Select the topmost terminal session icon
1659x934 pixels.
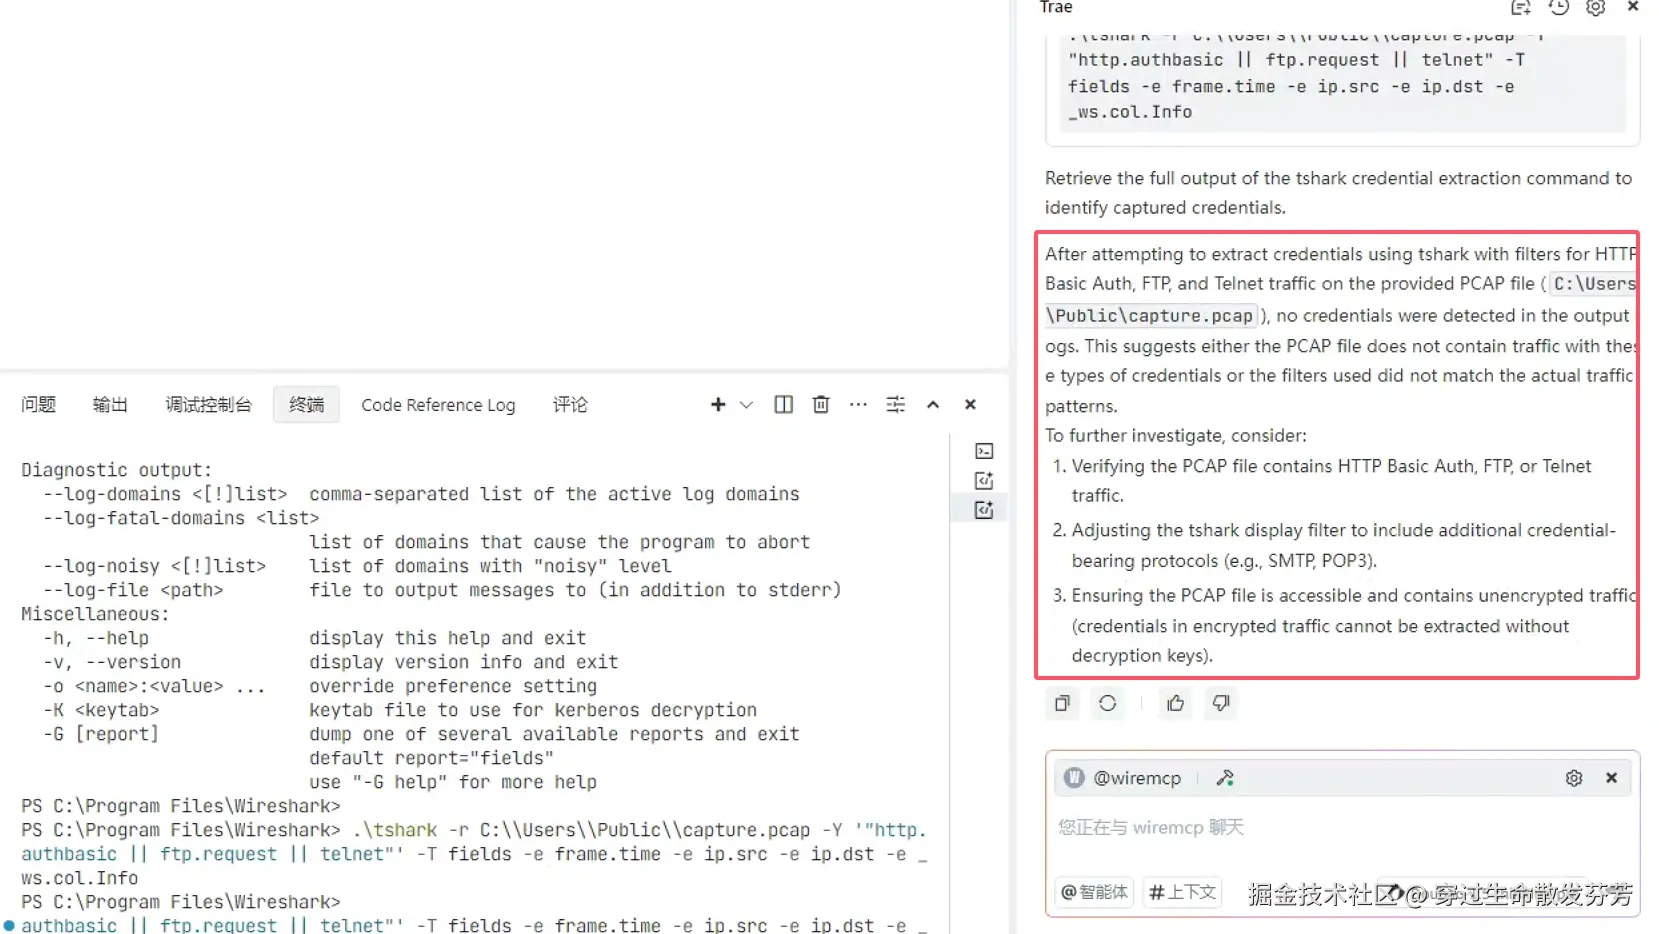pyautogui.click(x=984, y=451)
